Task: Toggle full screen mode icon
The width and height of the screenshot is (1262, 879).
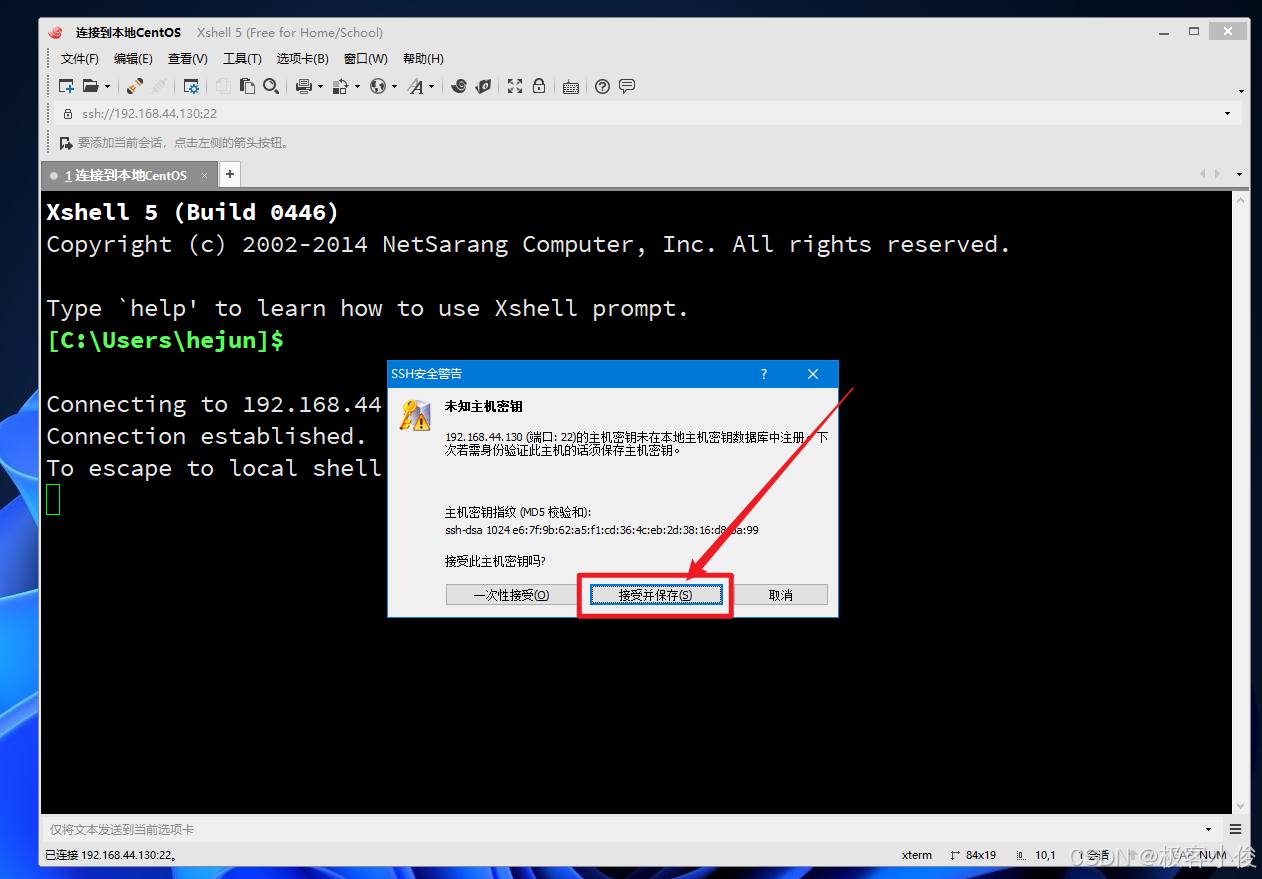Action: [515, 87]
